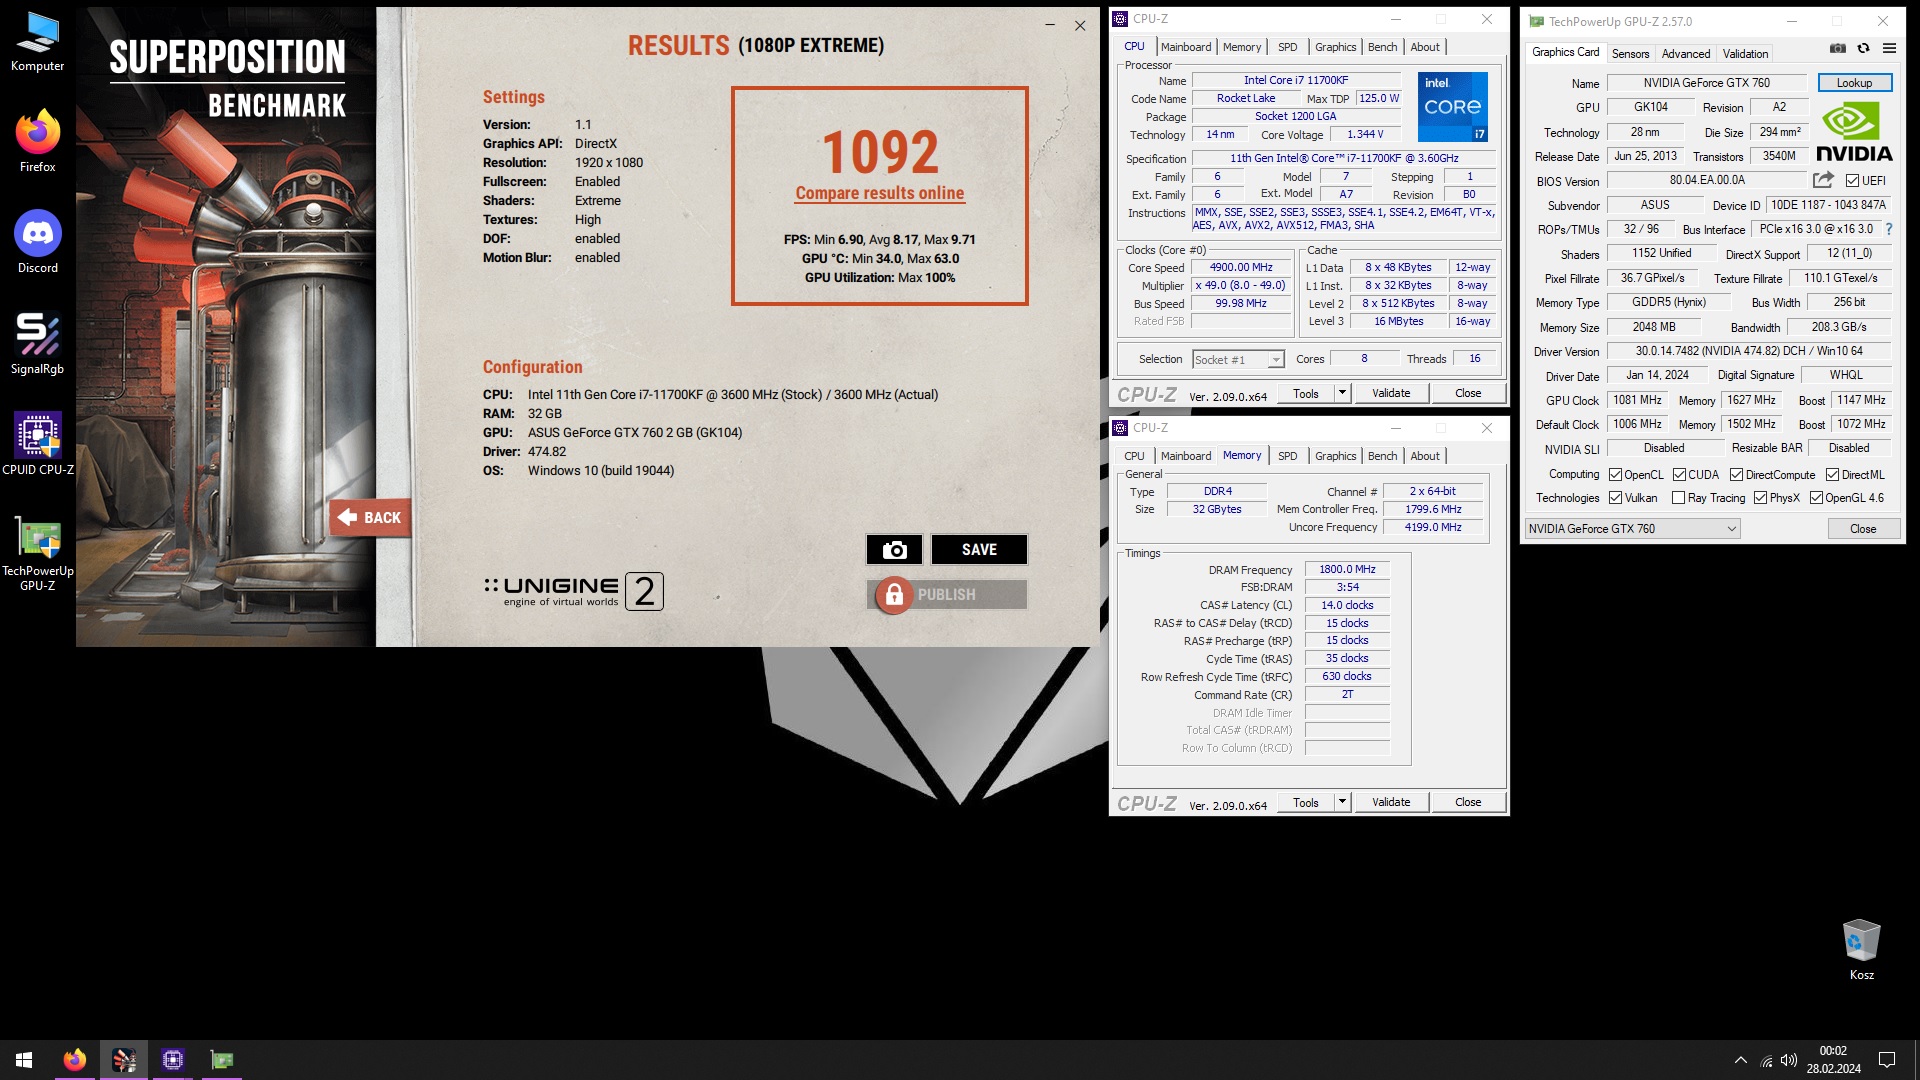Open the Windows Start menu

point(24,1060)
